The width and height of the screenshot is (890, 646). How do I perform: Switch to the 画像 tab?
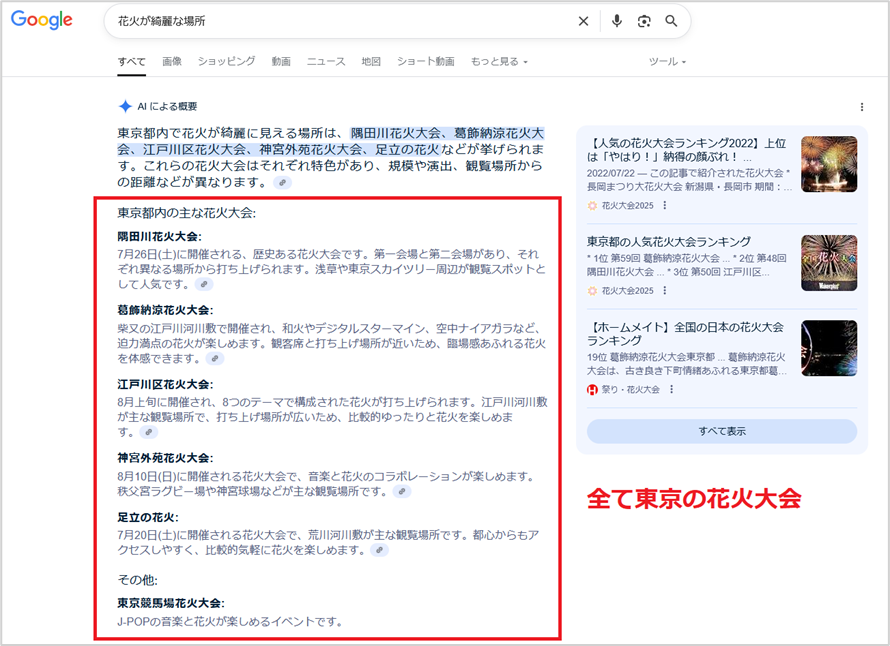click(172, 61)
